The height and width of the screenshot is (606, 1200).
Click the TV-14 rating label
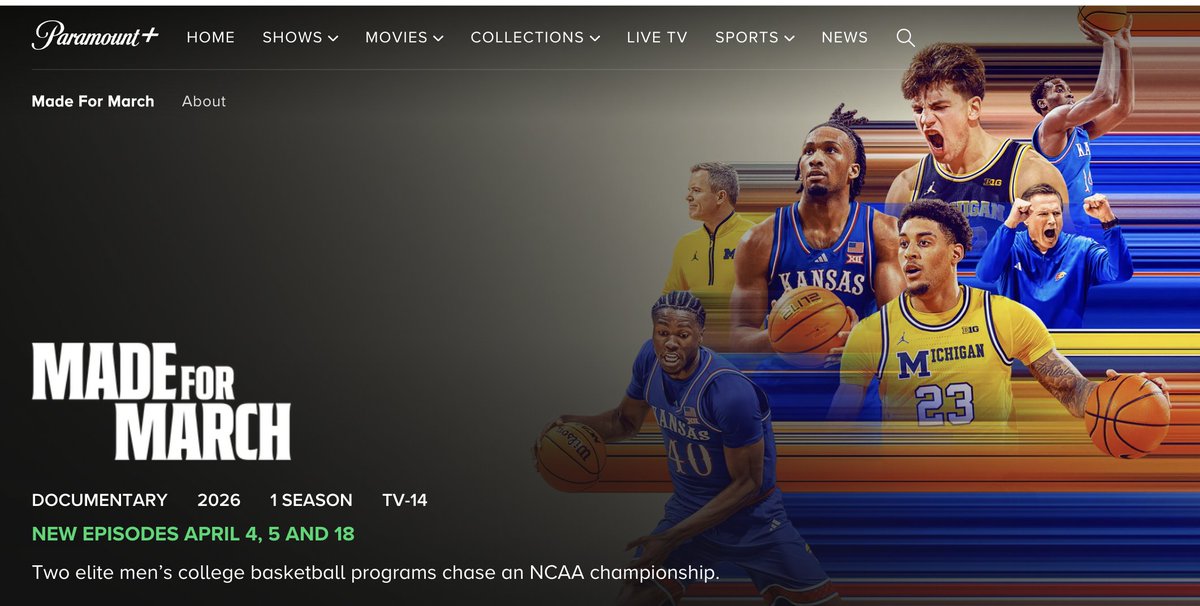point(405,500)
